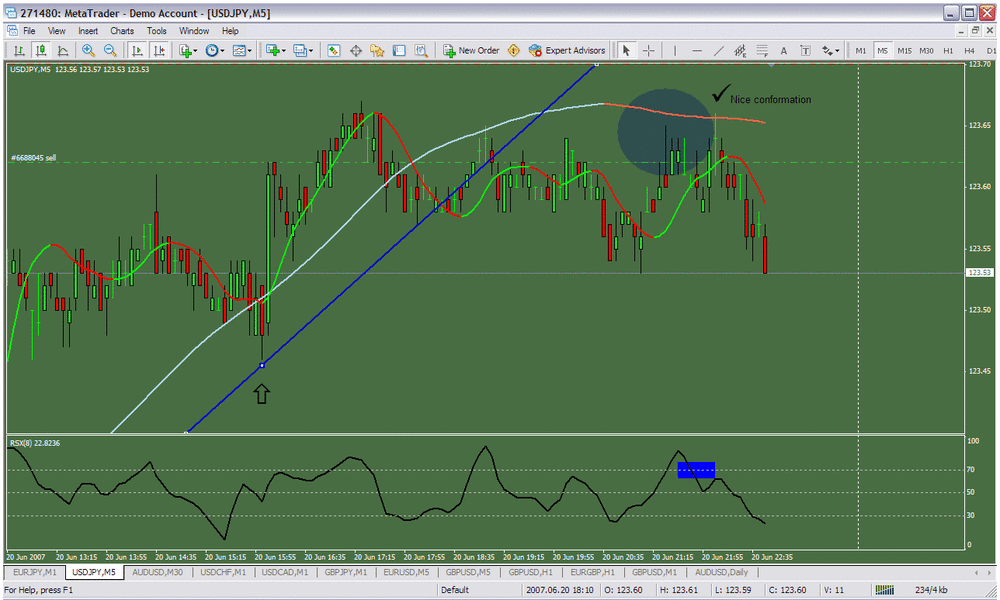Click the zoom out magnifier
Viewport: 1000px width, 600px height.
pyautogui.click(x=110, y=50)
